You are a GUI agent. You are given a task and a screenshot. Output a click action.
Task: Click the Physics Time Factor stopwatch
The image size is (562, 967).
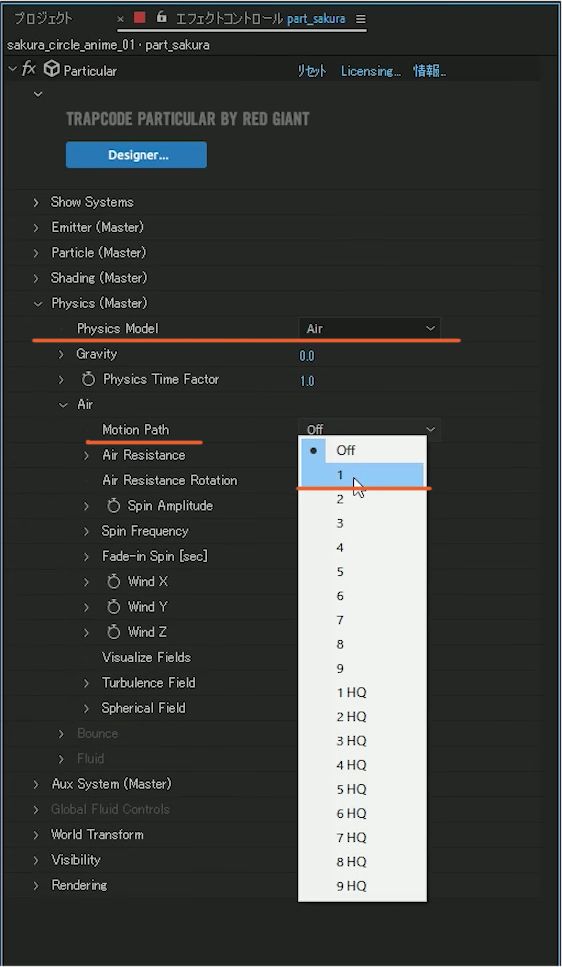[x=88, y=379]
